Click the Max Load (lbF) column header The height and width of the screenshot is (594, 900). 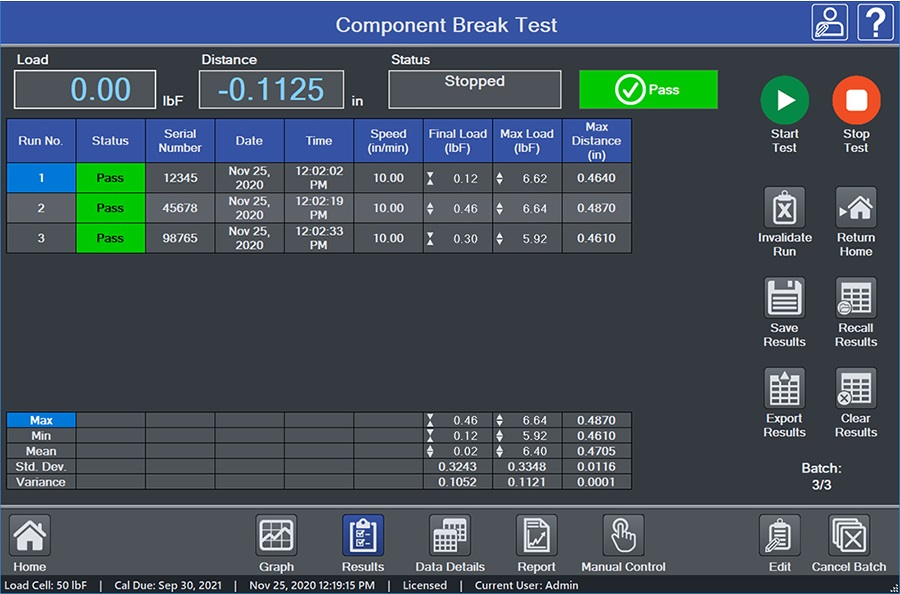click(x=527, y=141)
